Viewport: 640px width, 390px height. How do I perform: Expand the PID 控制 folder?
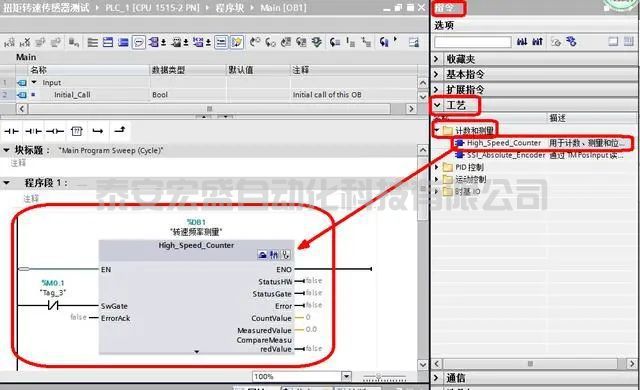click(x=436, y=167)
